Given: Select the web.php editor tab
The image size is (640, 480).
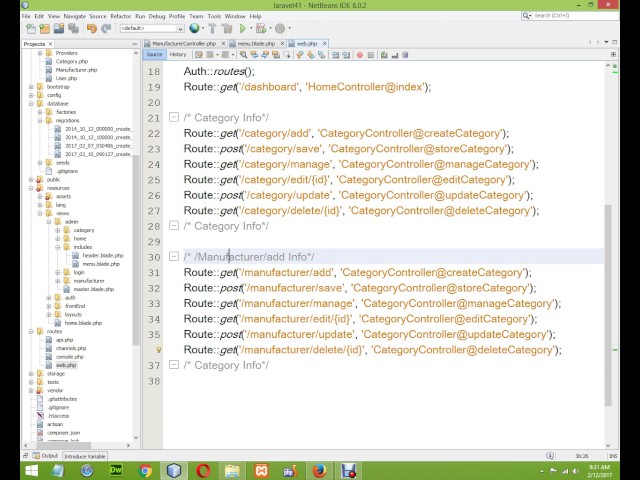Looking at the screenshot, I should pos(307,43).
